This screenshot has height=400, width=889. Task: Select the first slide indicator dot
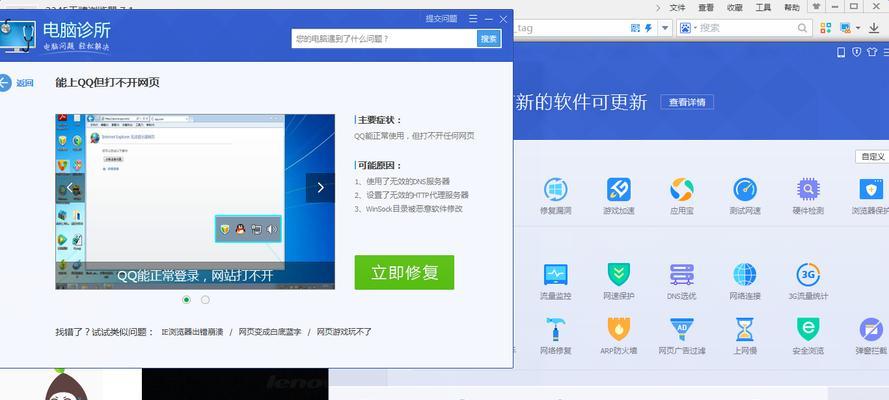(x=187, y=300)
